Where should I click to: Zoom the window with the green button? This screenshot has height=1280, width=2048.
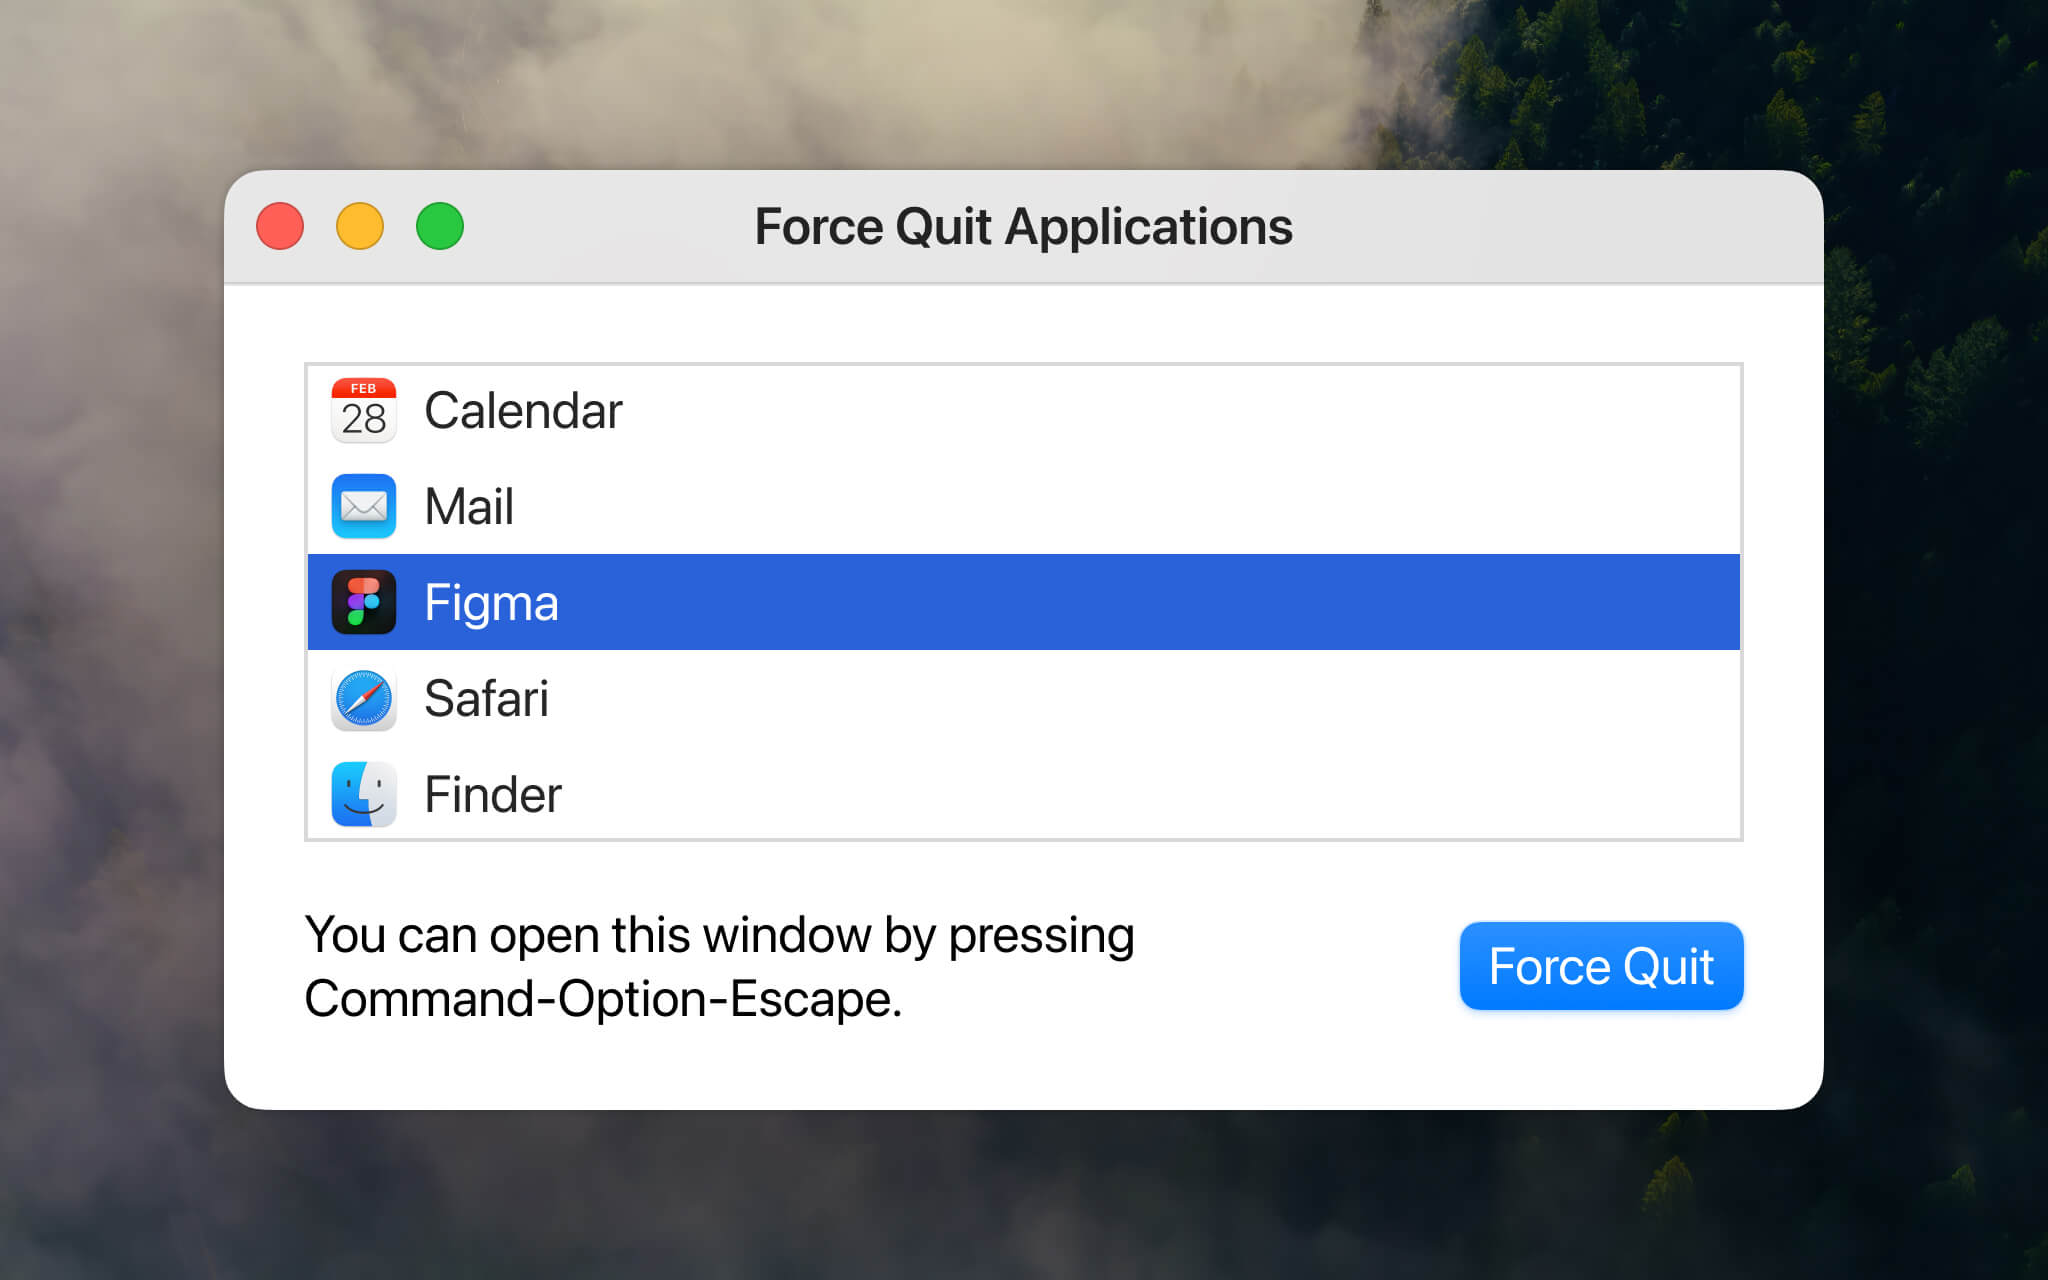(440, 226)
